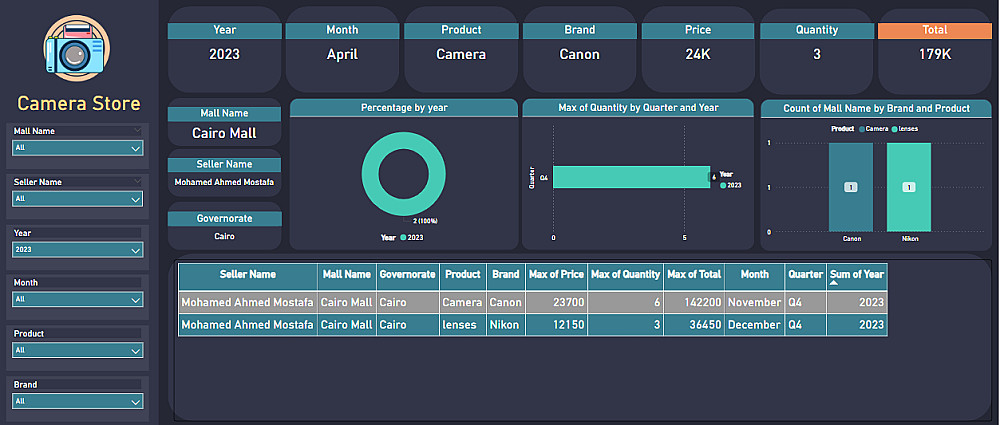Click the sort arrow on Sum of Year column

coord(833,284)
